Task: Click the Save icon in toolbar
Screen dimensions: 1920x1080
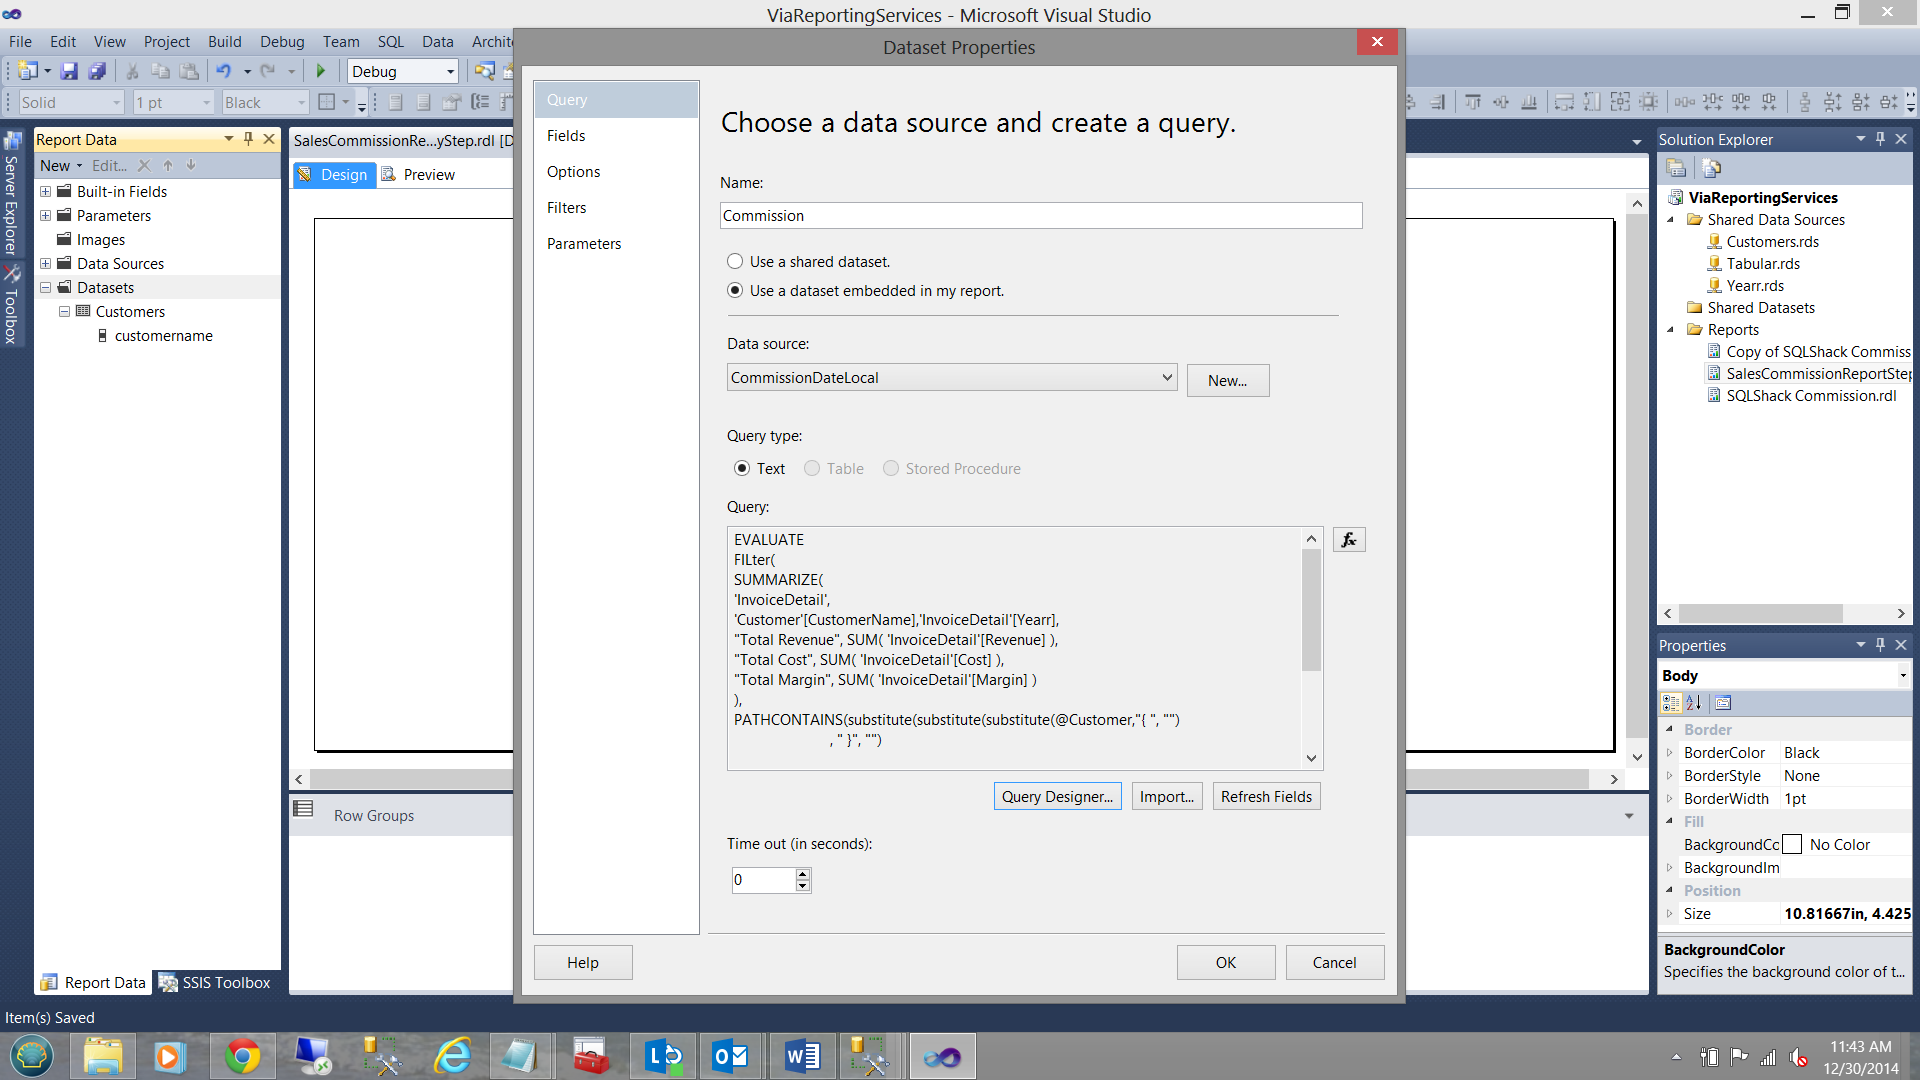Action: pyautogui.click(x=69, y=71)
